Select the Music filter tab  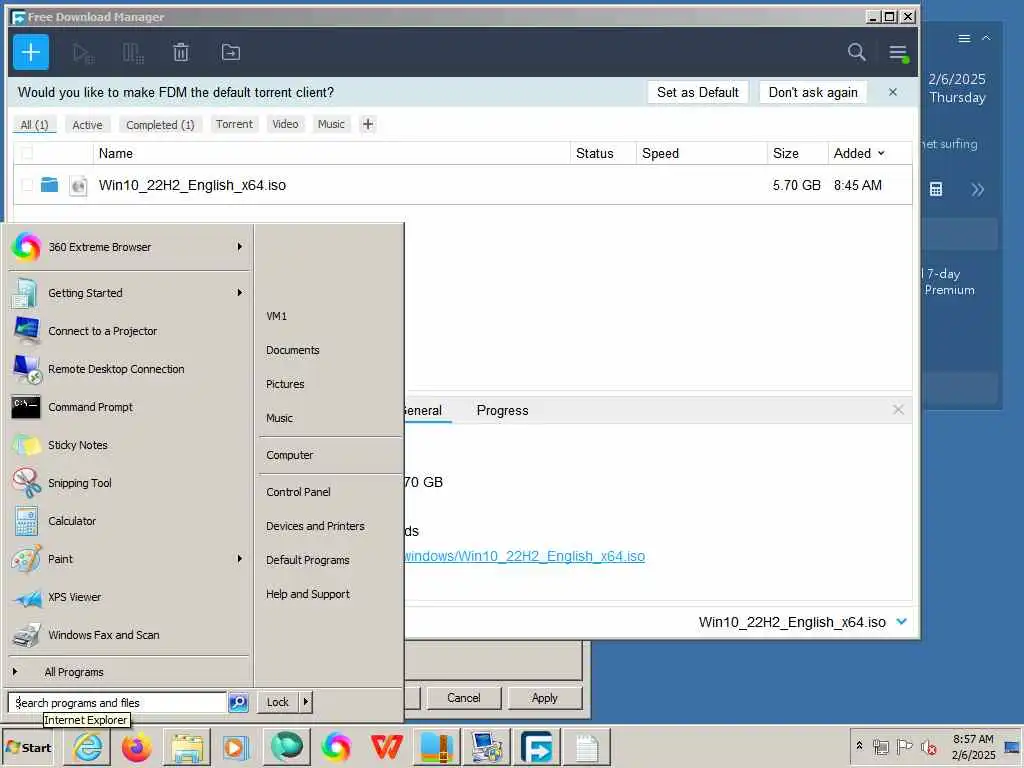point(331,124)
